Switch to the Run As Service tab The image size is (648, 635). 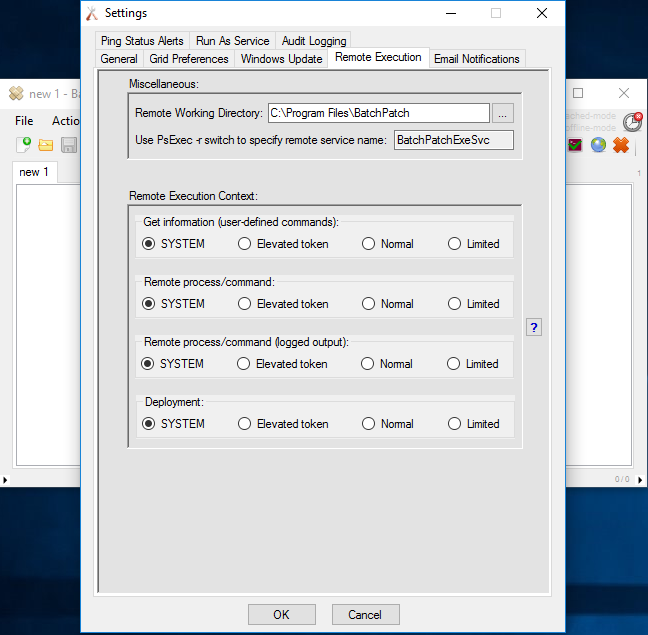coord(233,41)
